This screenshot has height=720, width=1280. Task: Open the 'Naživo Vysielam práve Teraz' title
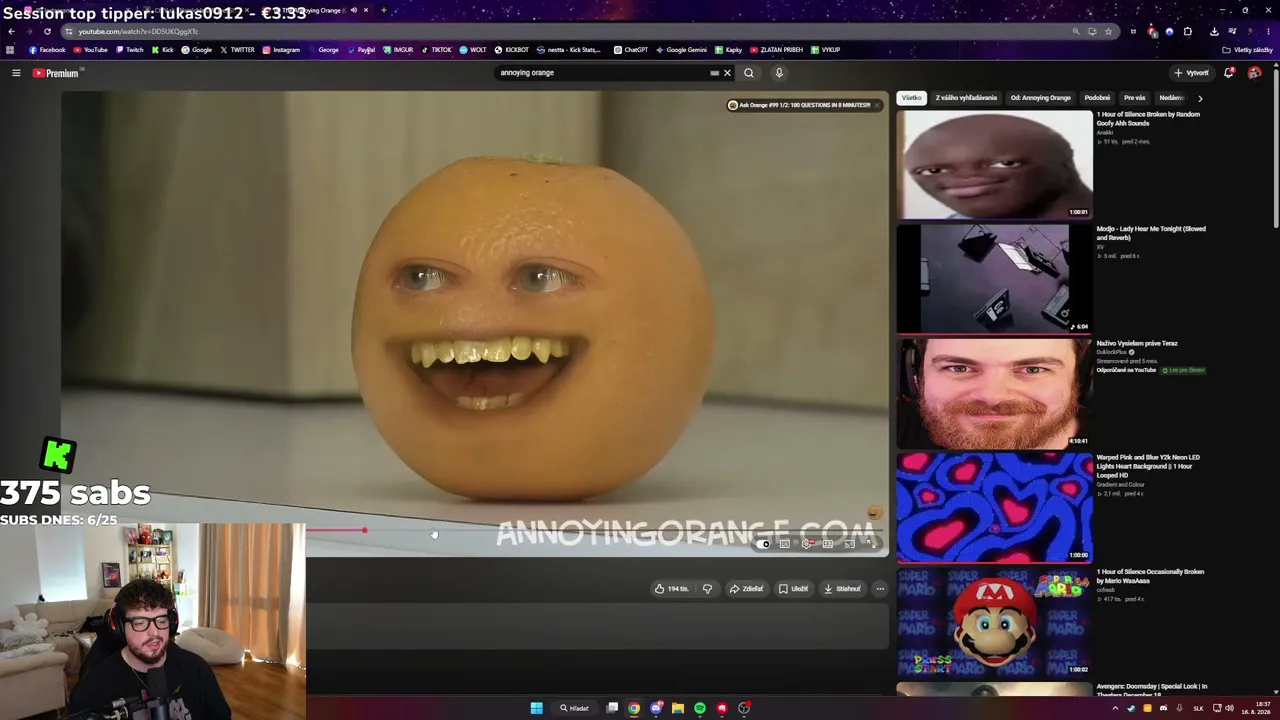coord(1137,343)
